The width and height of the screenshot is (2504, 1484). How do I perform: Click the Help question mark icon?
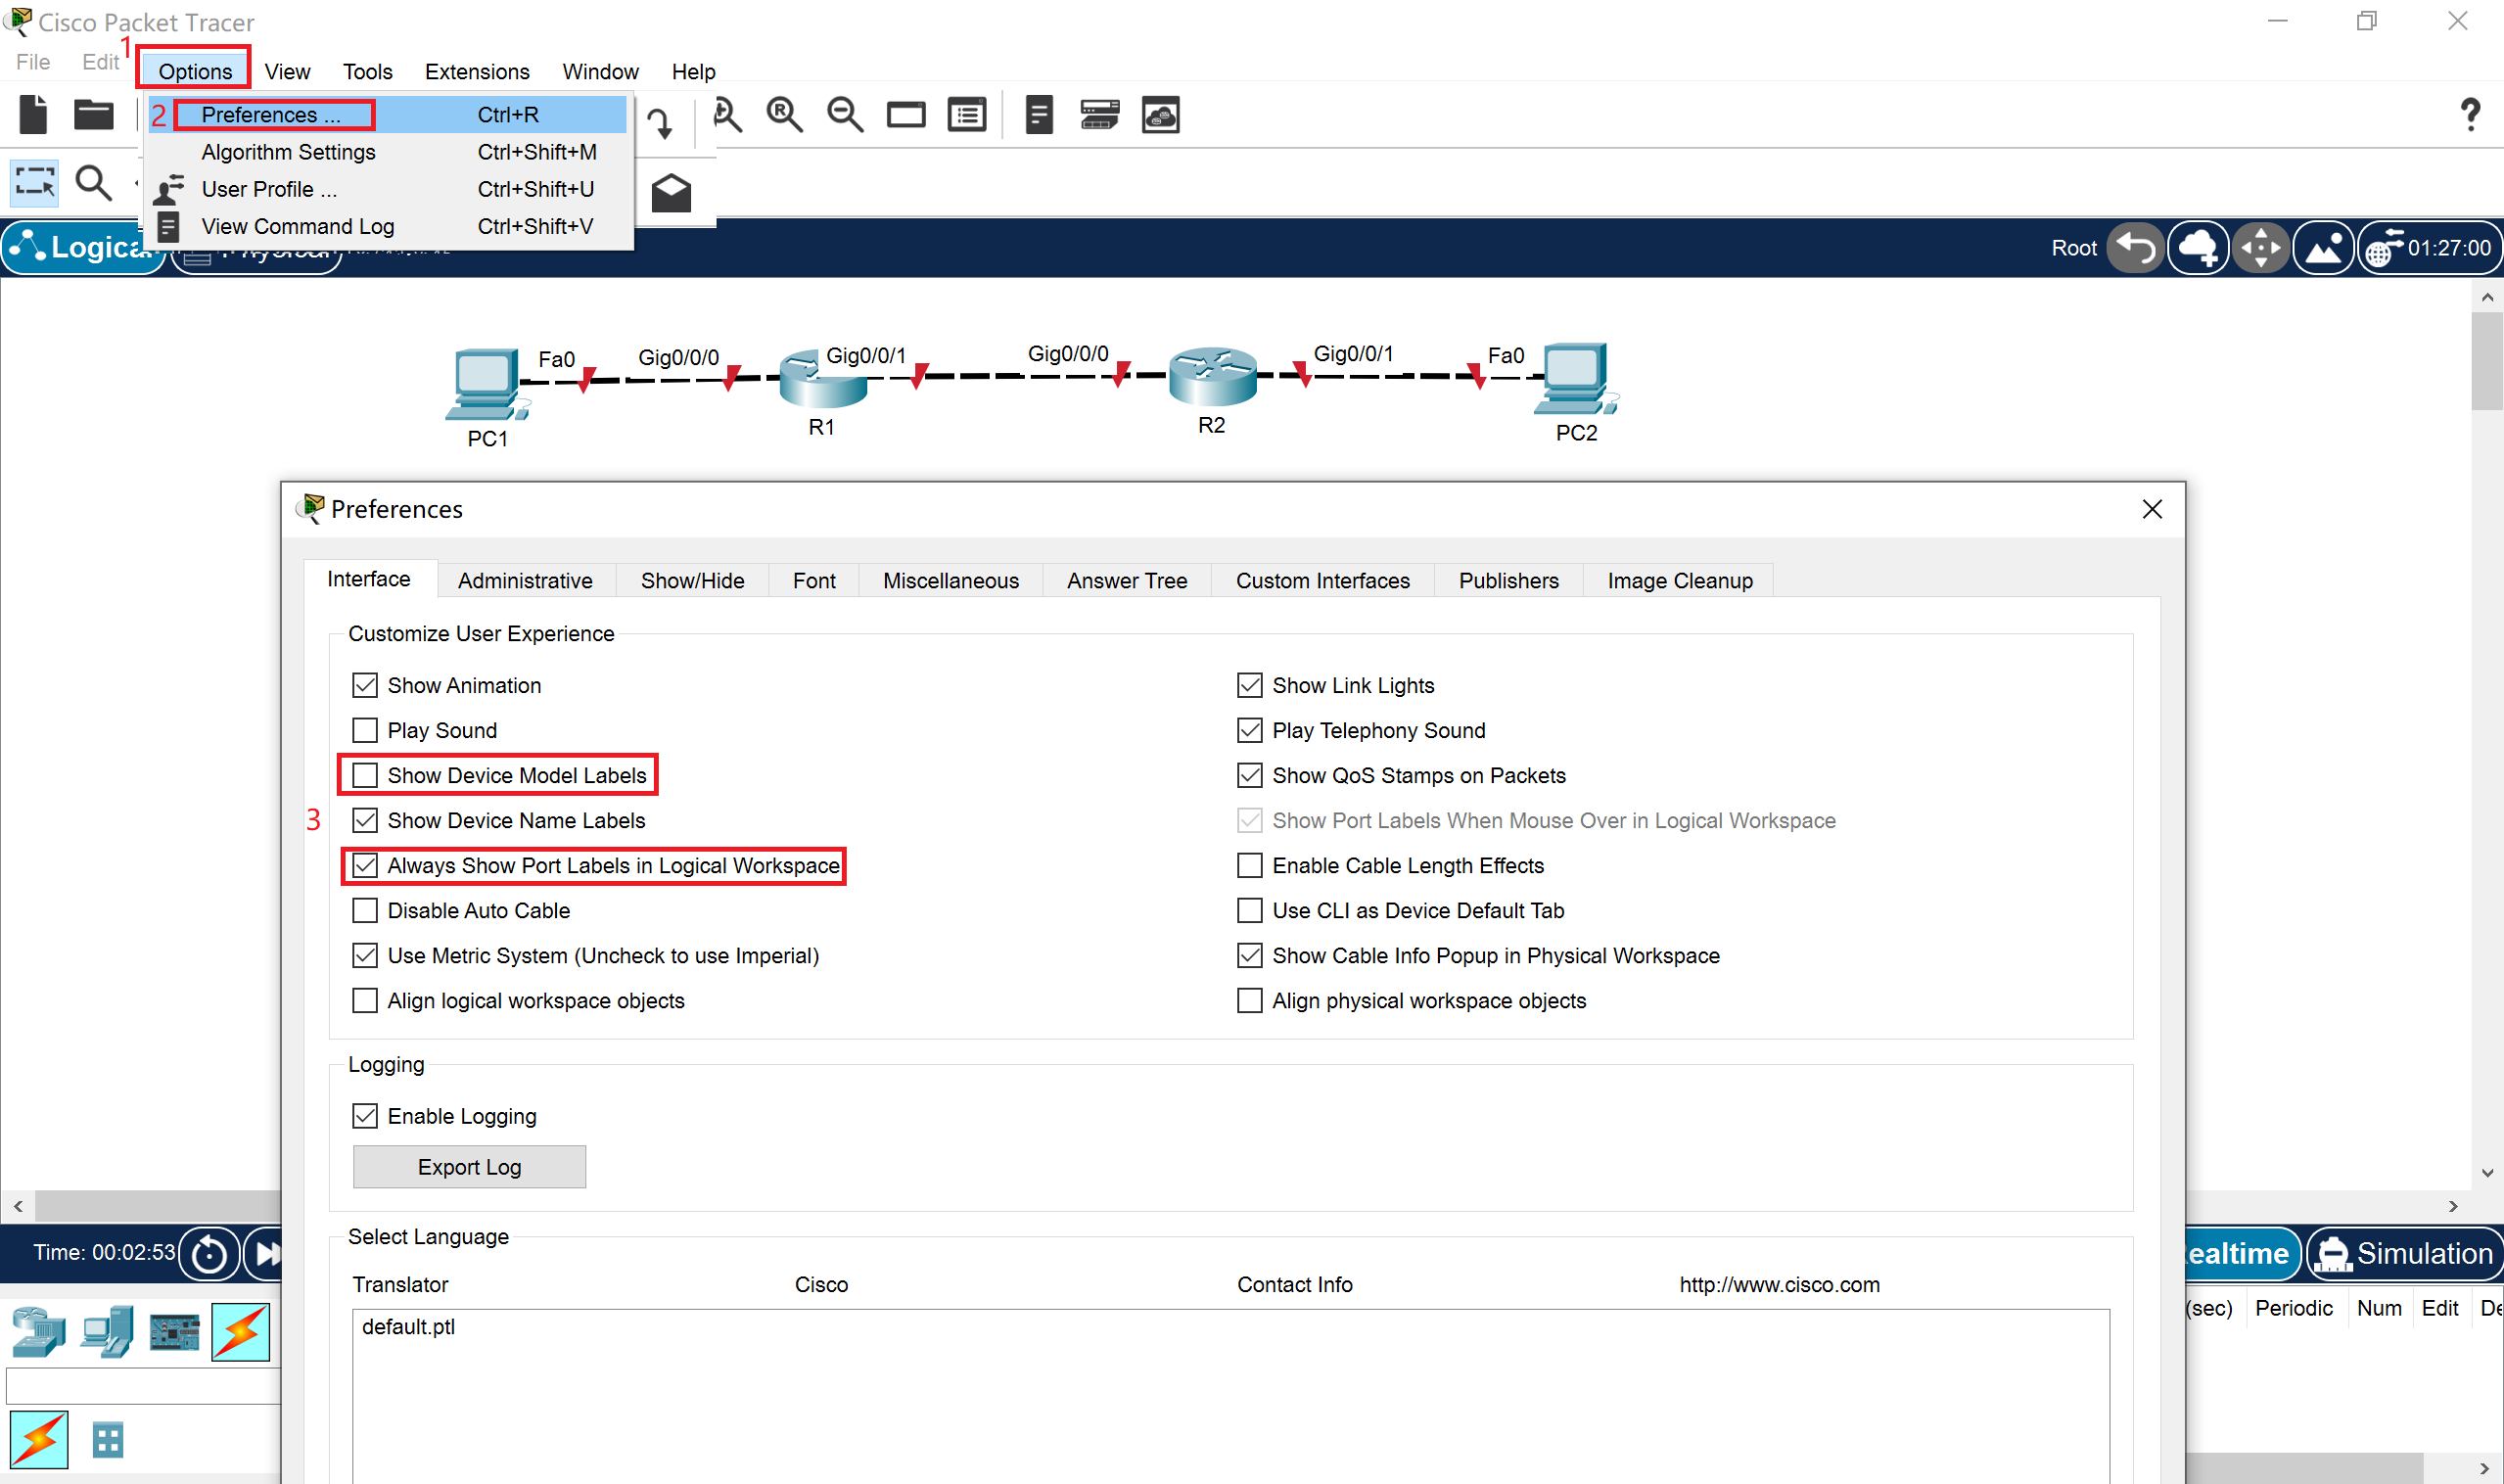2469,115
